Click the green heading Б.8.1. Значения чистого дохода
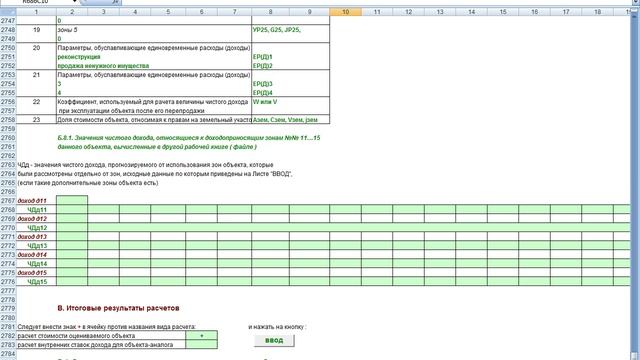 (x=189, y=138)
